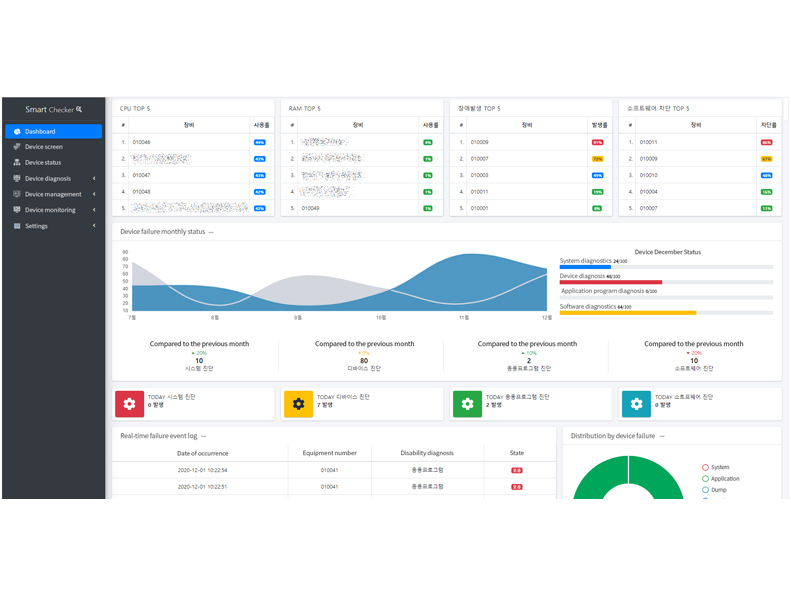Screen dimensions: 791x593
Task: Expand the Device monitoring submenu arrow
Action: tap(94, 210)
